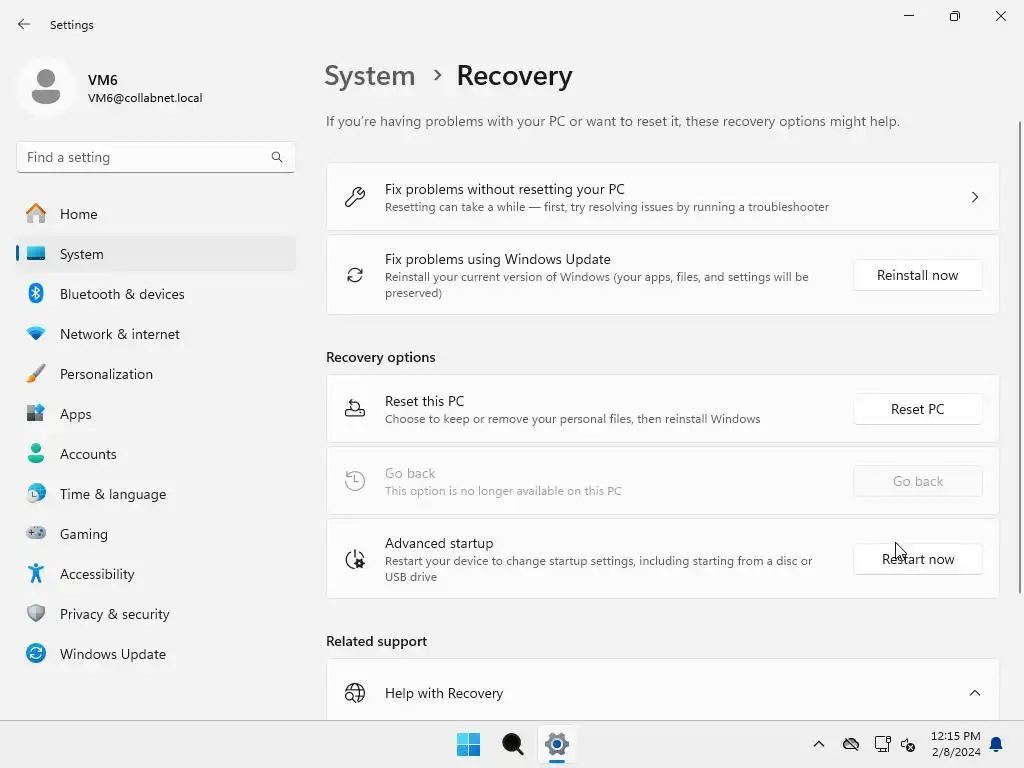Go to Home settings page
The image size is (1024, 768).
156,214
